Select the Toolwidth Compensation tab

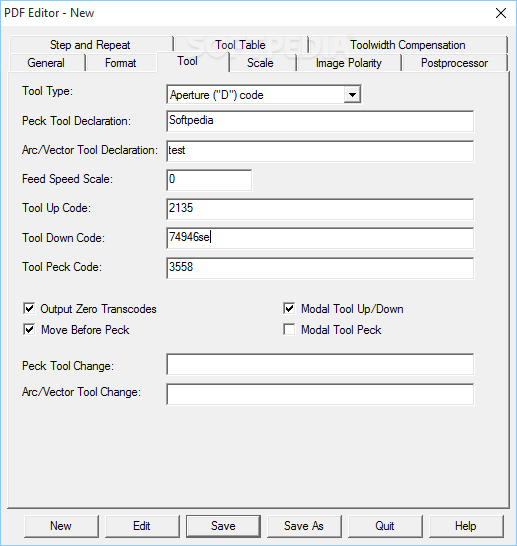[408, 45]
